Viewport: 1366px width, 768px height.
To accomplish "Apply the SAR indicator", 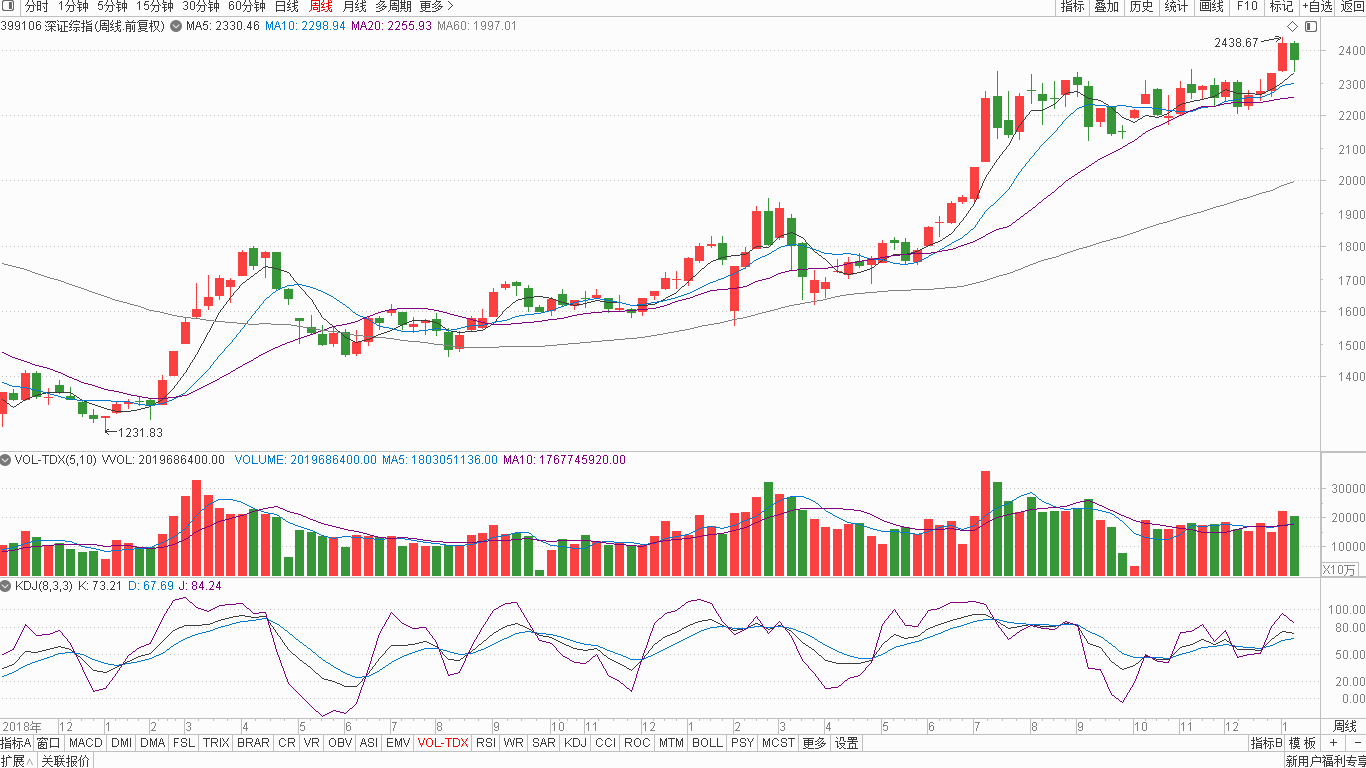I will point(544,743).
